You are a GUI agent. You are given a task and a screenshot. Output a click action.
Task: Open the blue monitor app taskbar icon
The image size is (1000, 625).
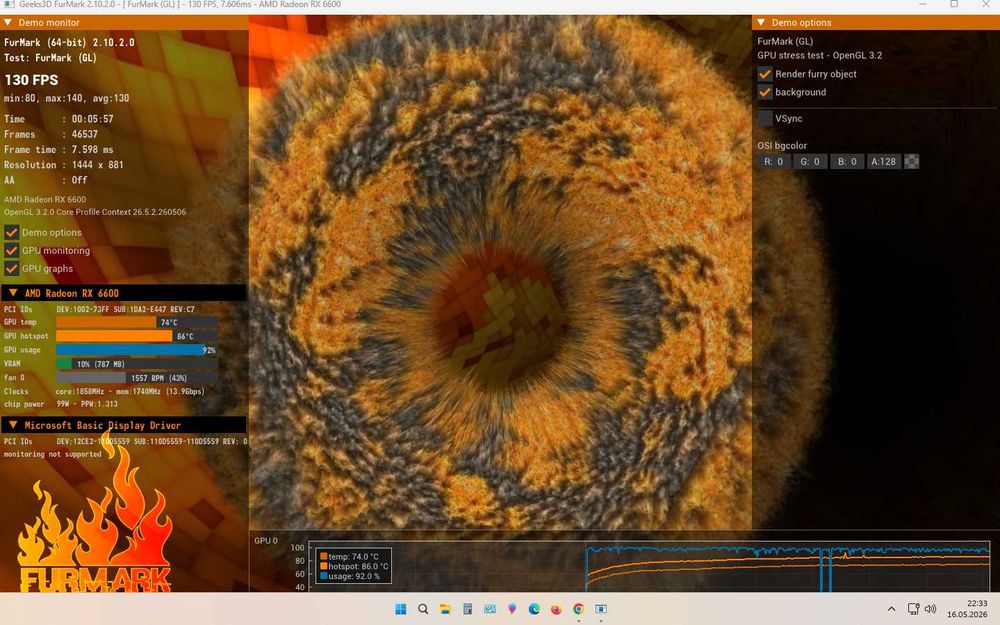tap(490, 609)
